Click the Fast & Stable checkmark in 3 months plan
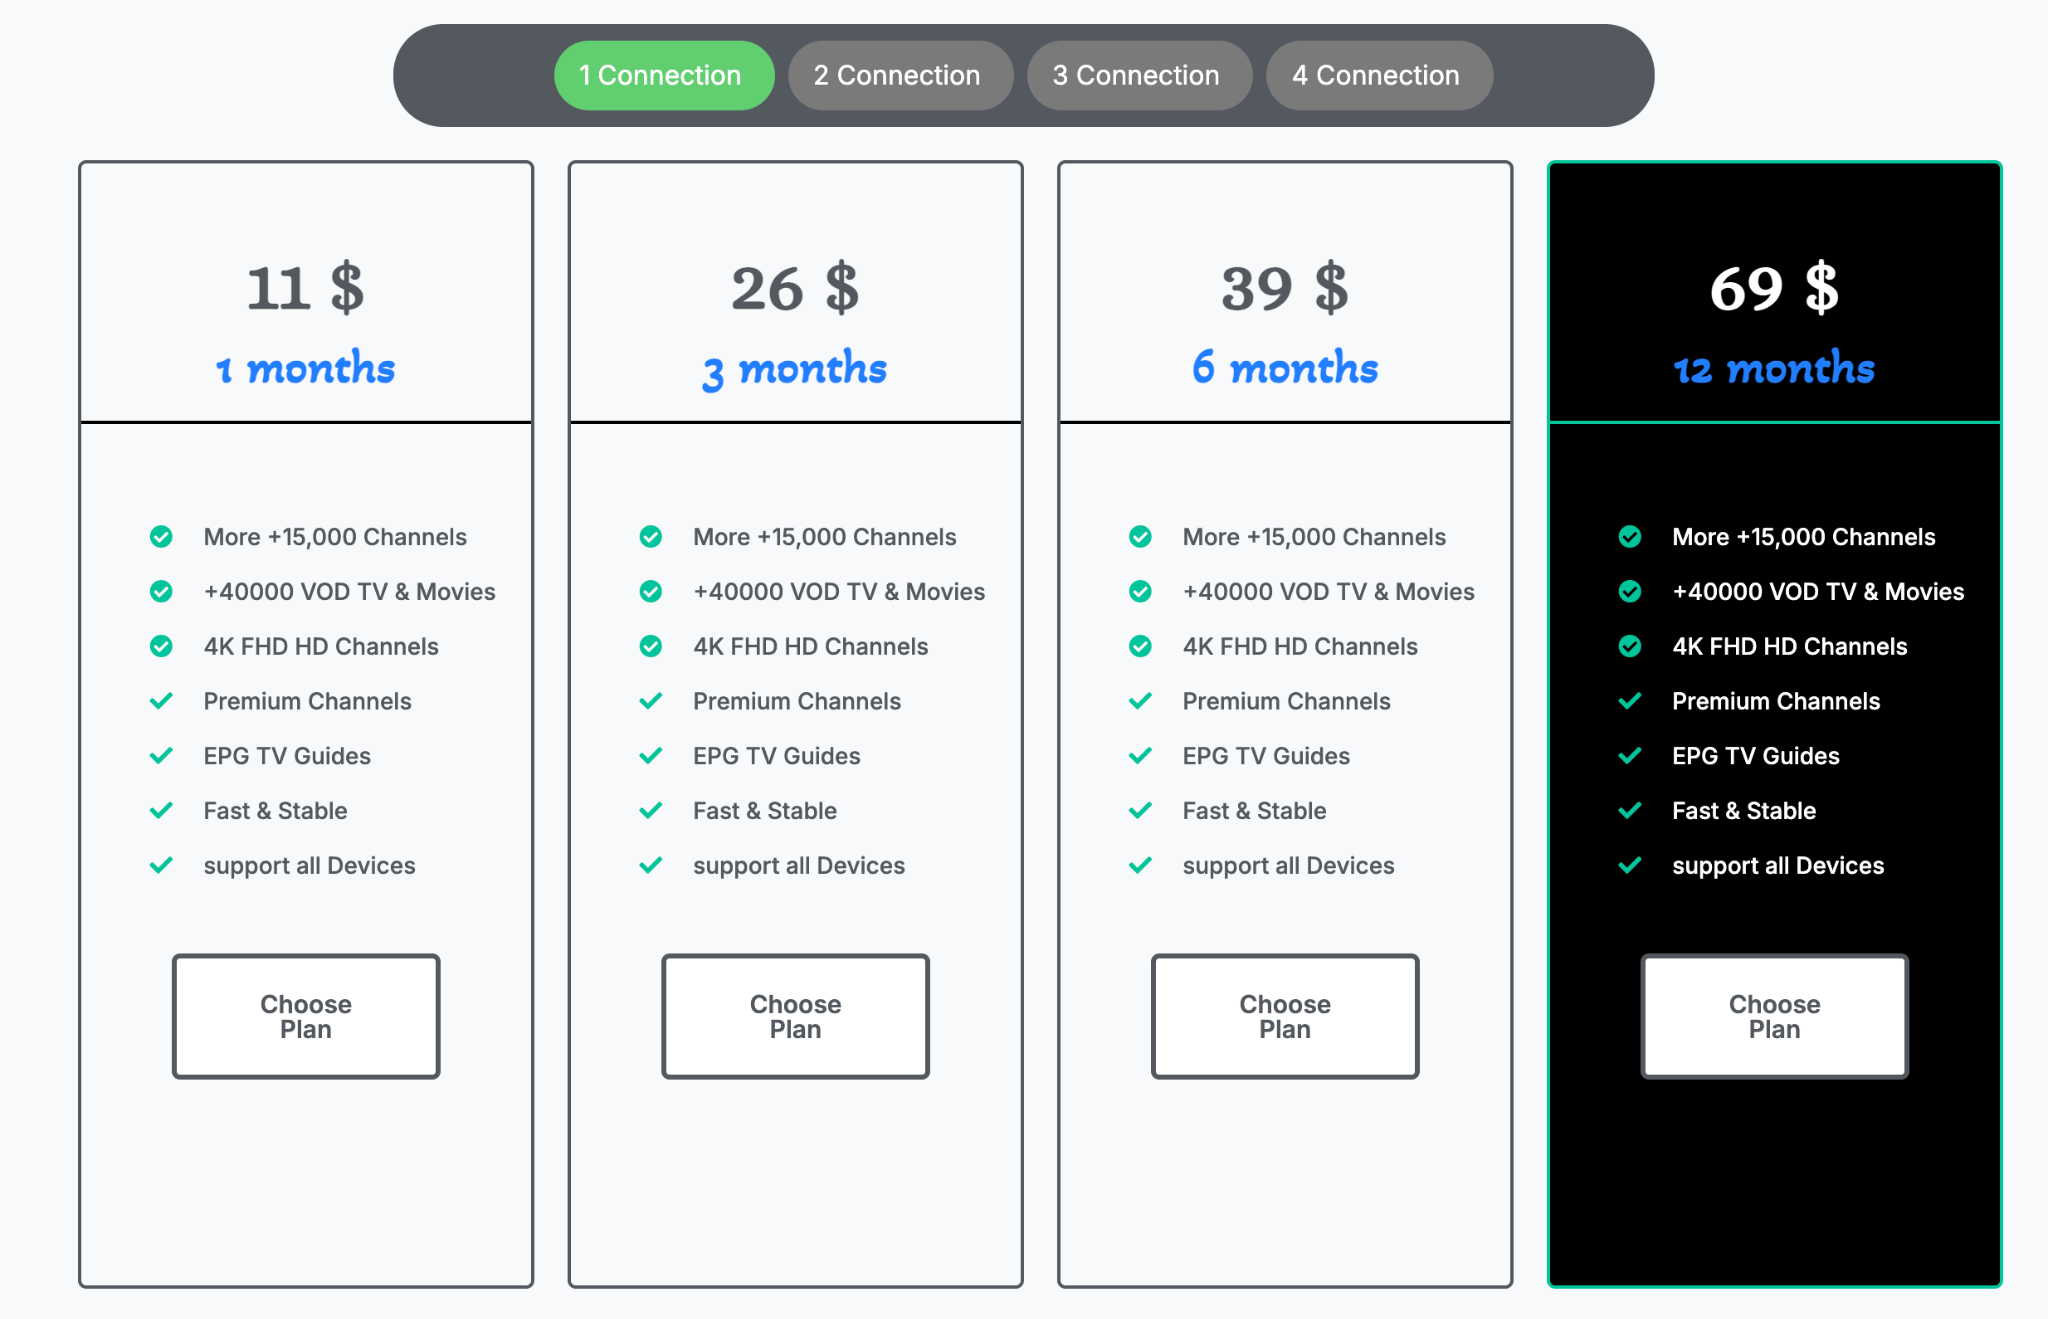This screenshot has width=2048, height=1319. [x=650, y=810]
